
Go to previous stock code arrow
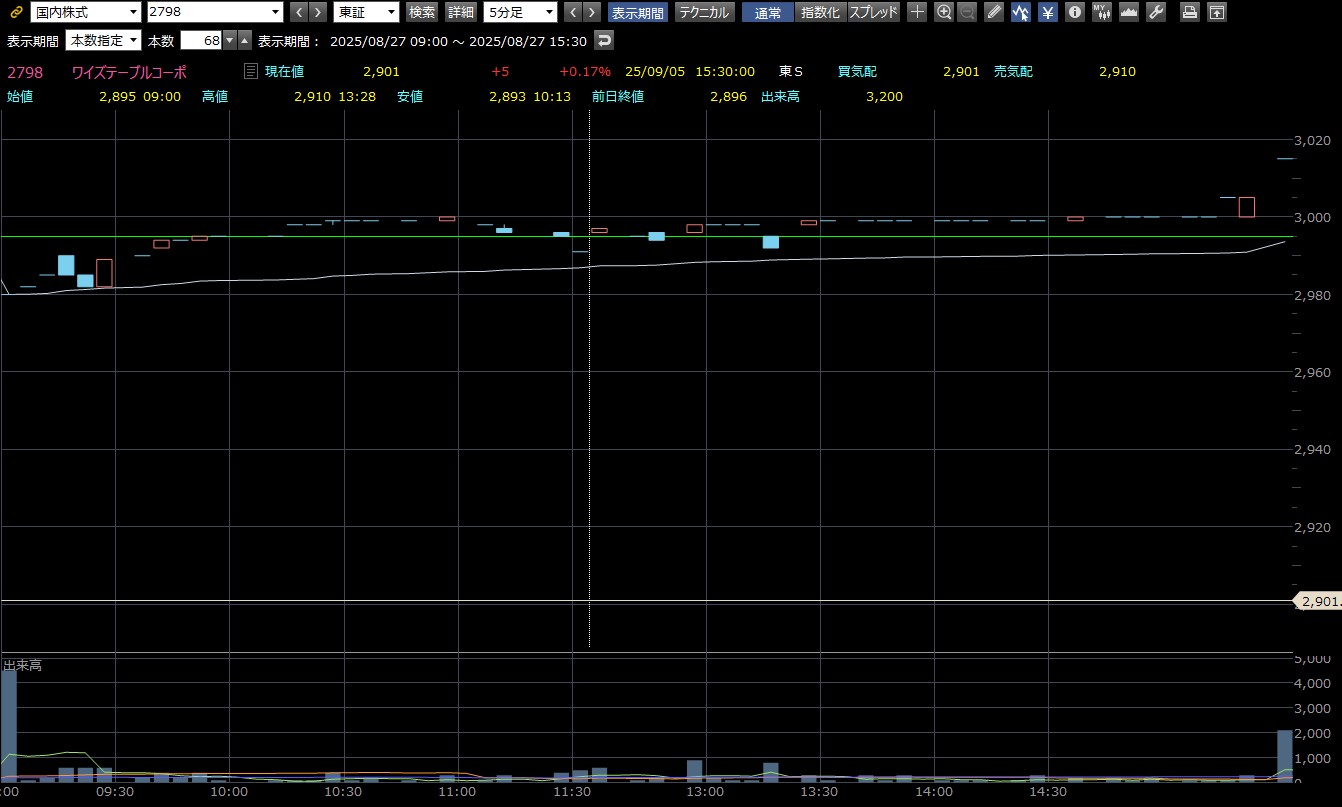(x=299, y=12)
